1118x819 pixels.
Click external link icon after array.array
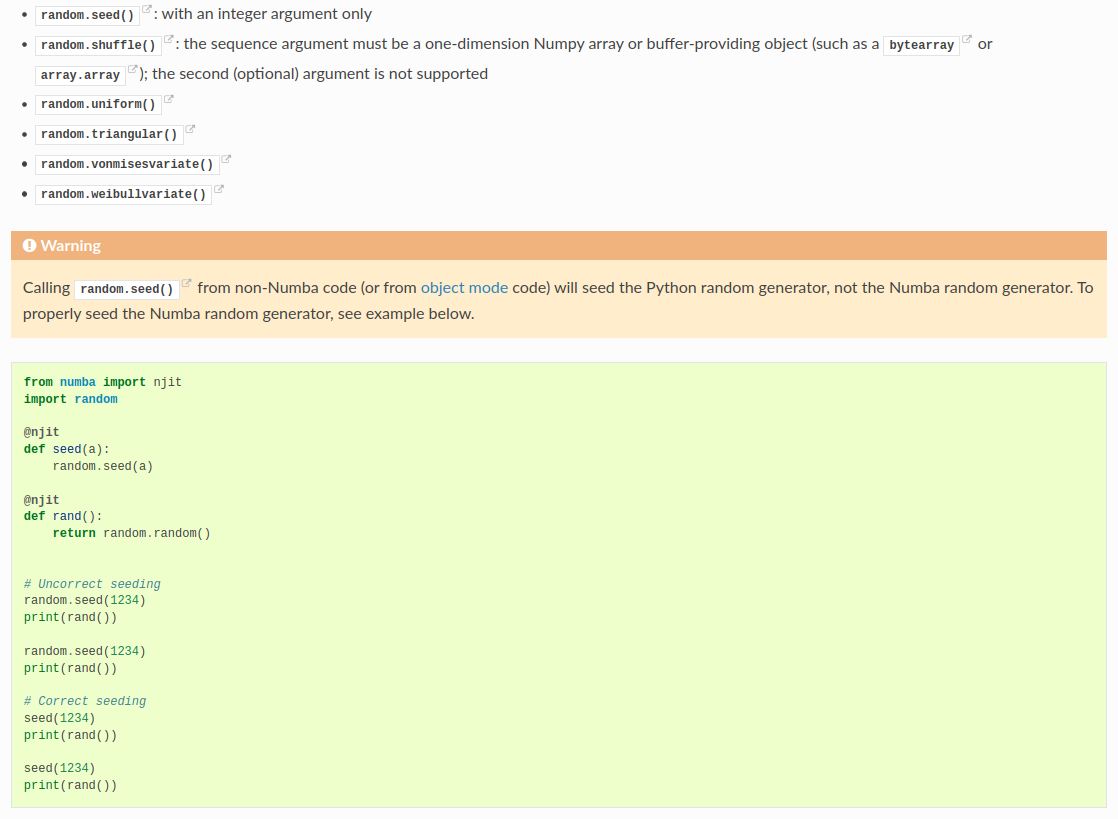click(133, 69)
